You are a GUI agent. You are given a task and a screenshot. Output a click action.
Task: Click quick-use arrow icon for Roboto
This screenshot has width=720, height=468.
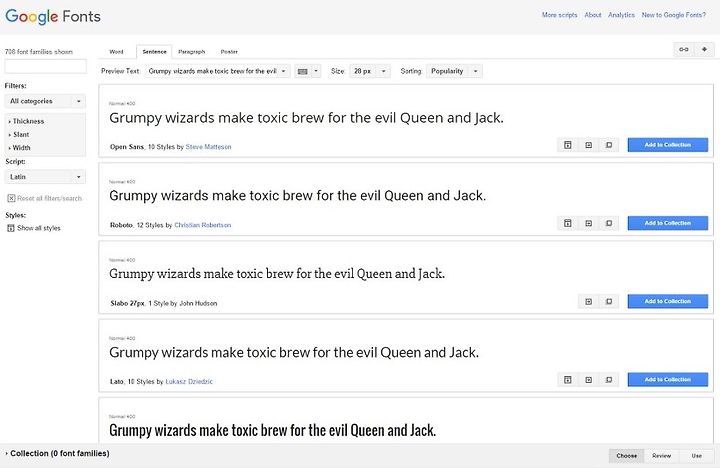588,223
